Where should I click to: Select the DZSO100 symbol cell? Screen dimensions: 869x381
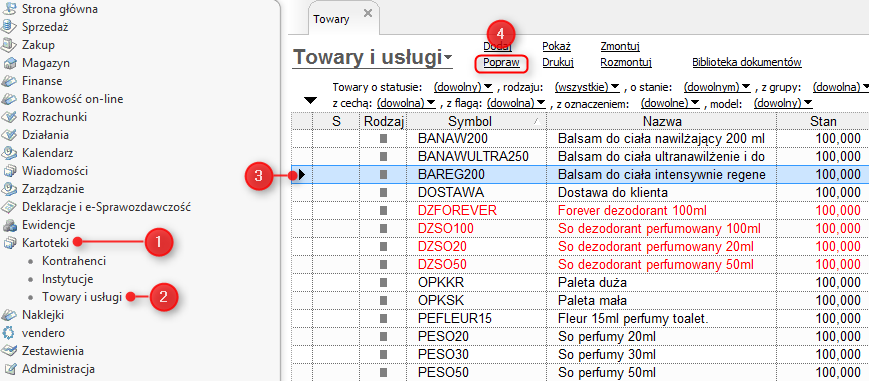coord(478,228)
